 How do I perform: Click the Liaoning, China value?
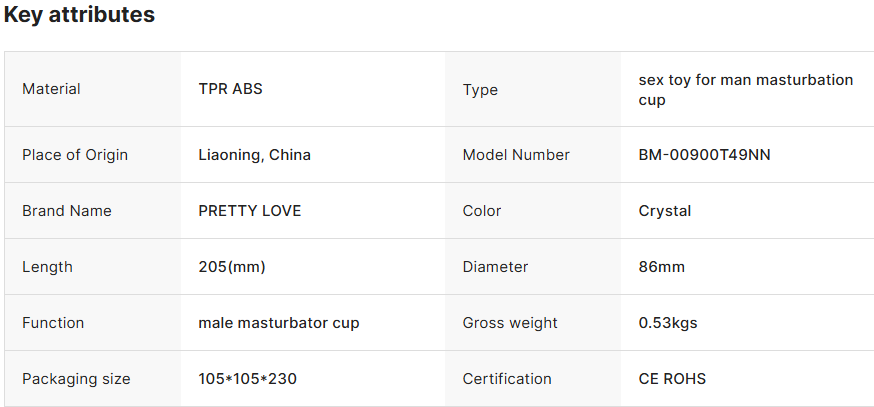(254, 155)
